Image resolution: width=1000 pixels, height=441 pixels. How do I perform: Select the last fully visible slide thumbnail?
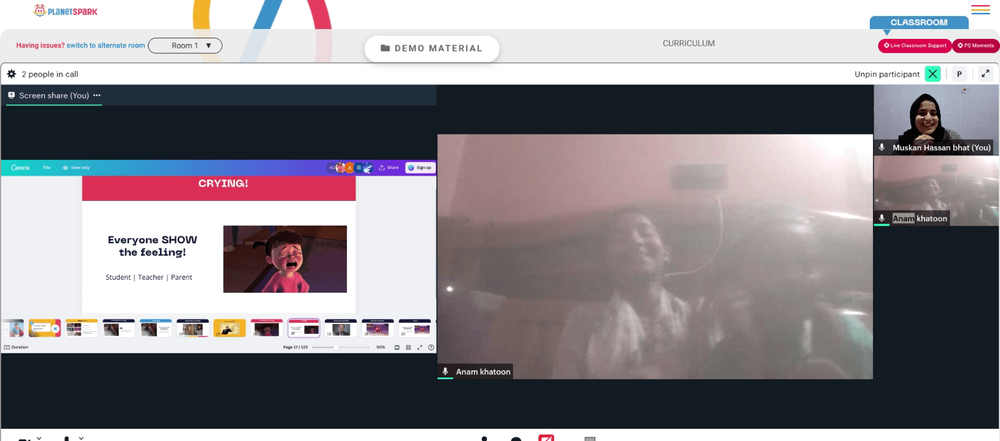(415, 328)
